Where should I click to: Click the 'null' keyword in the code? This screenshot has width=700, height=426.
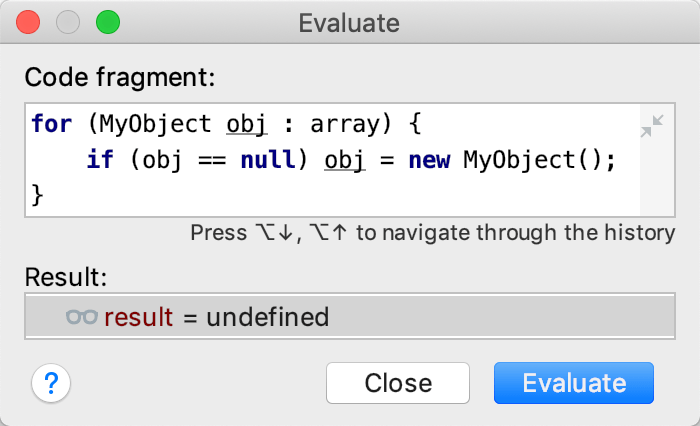pos(268,159)
